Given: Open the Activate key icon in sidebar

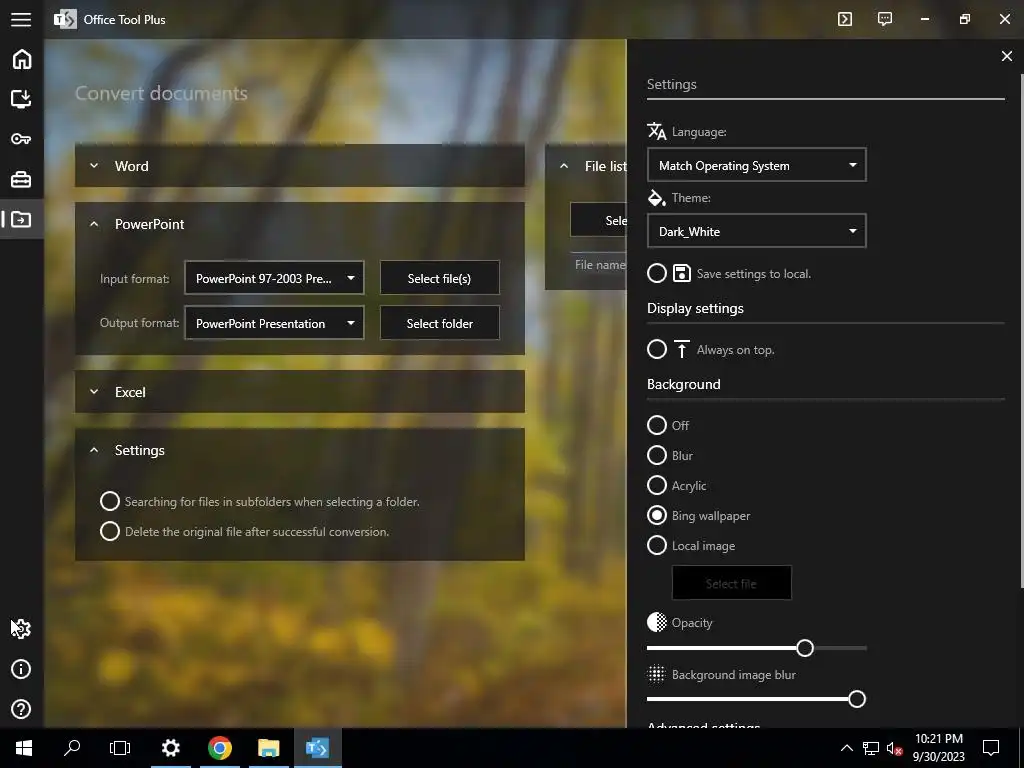Looking at the screenshot, I should pyautogui.click(x=22, y=139).
